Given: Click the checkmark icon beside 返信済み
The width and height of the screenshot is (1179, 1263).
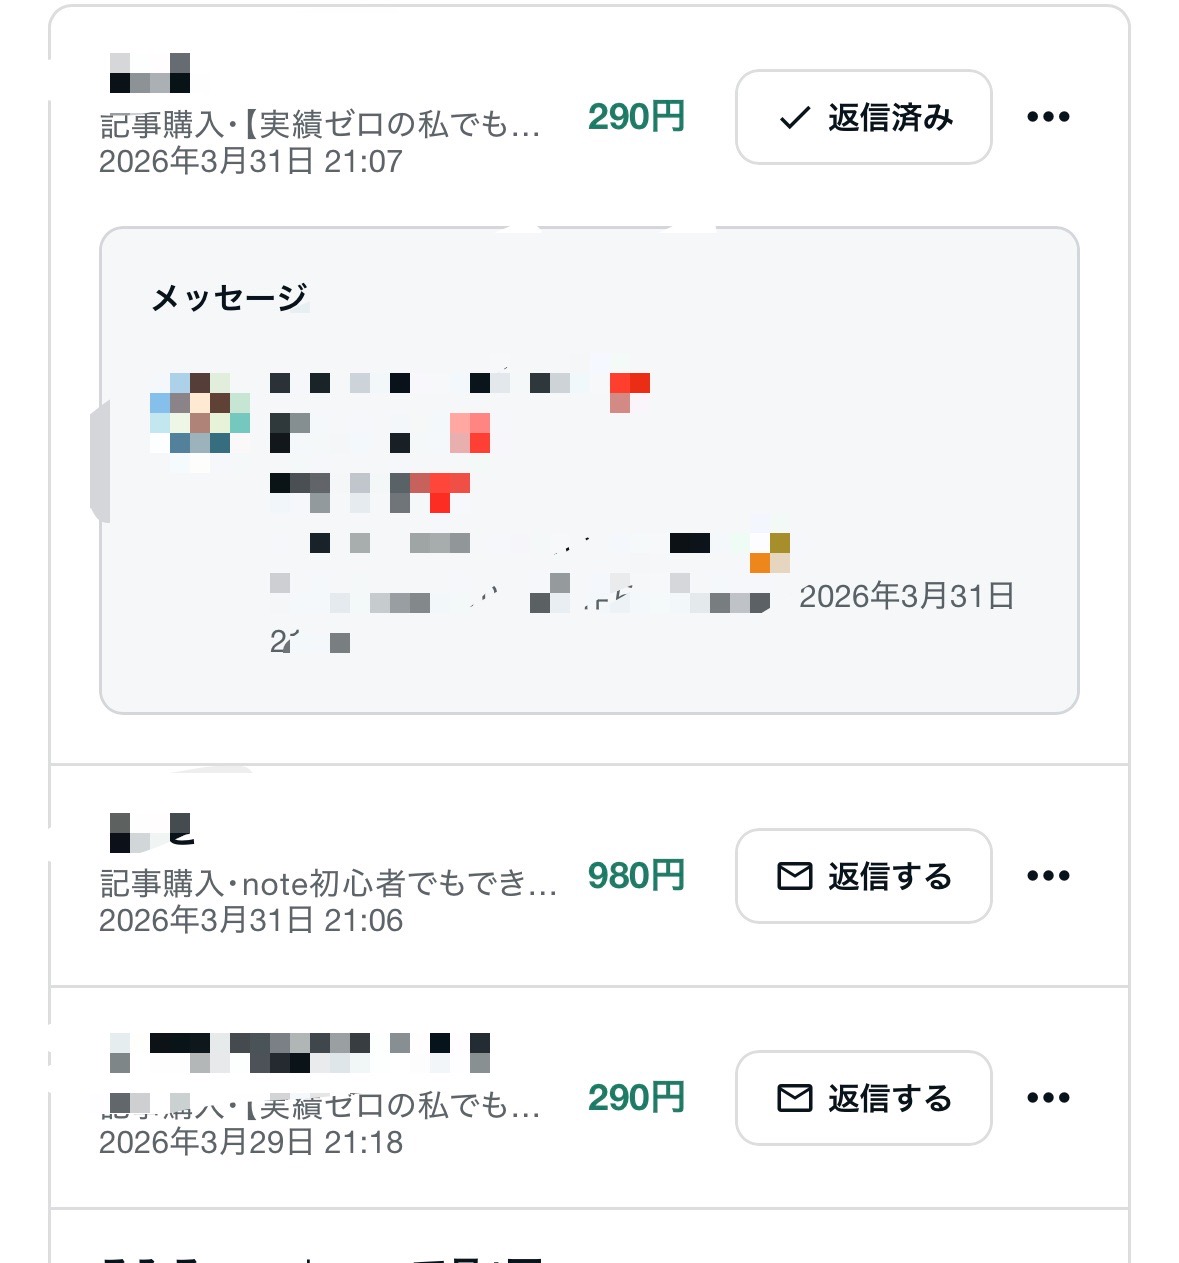Looking at the screenshot, I should 795,118.
